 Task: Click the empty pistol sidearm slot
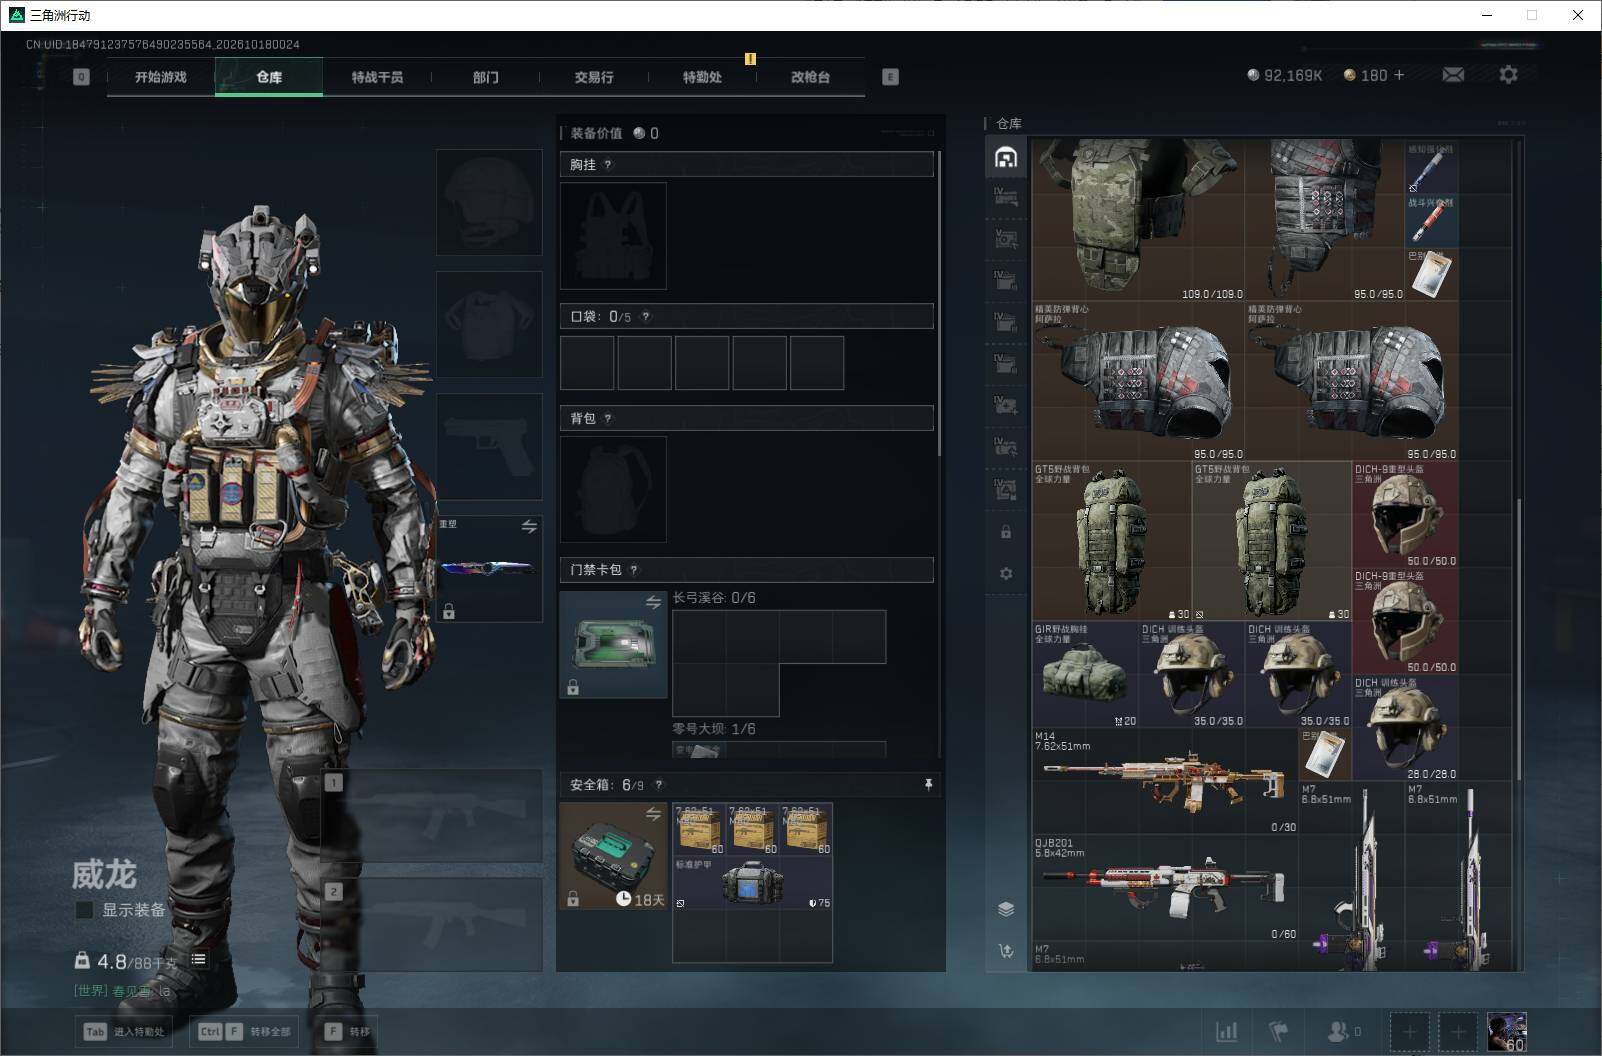click(x=489, y=446)
